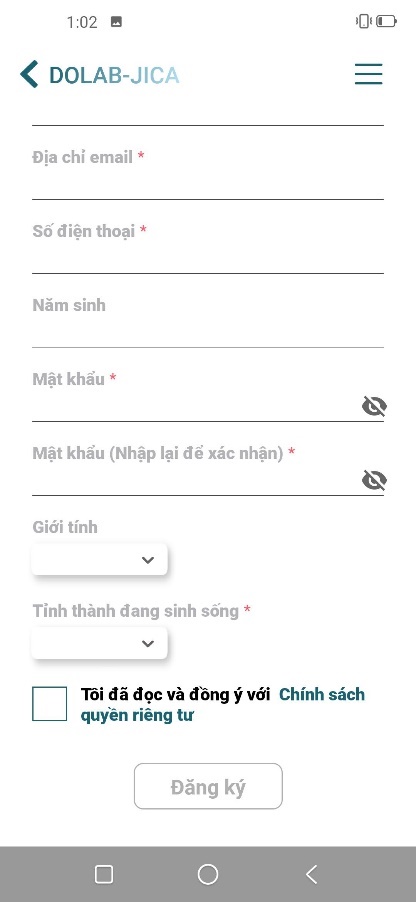Select the Năm sinh input field

[x=208, y=332]
